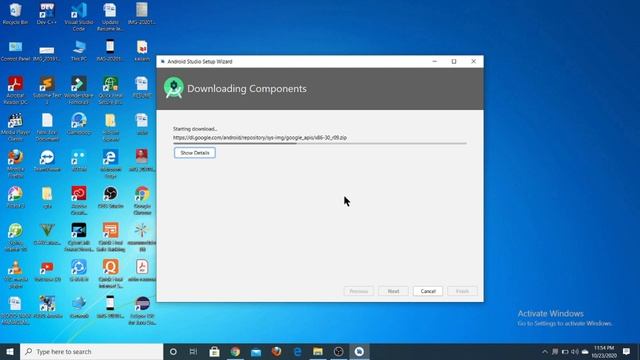The height and width of the screenshot is (360, 640).
Task: Select the Acrobat Reader DC shortcut
Action: (x=16, y=90)
